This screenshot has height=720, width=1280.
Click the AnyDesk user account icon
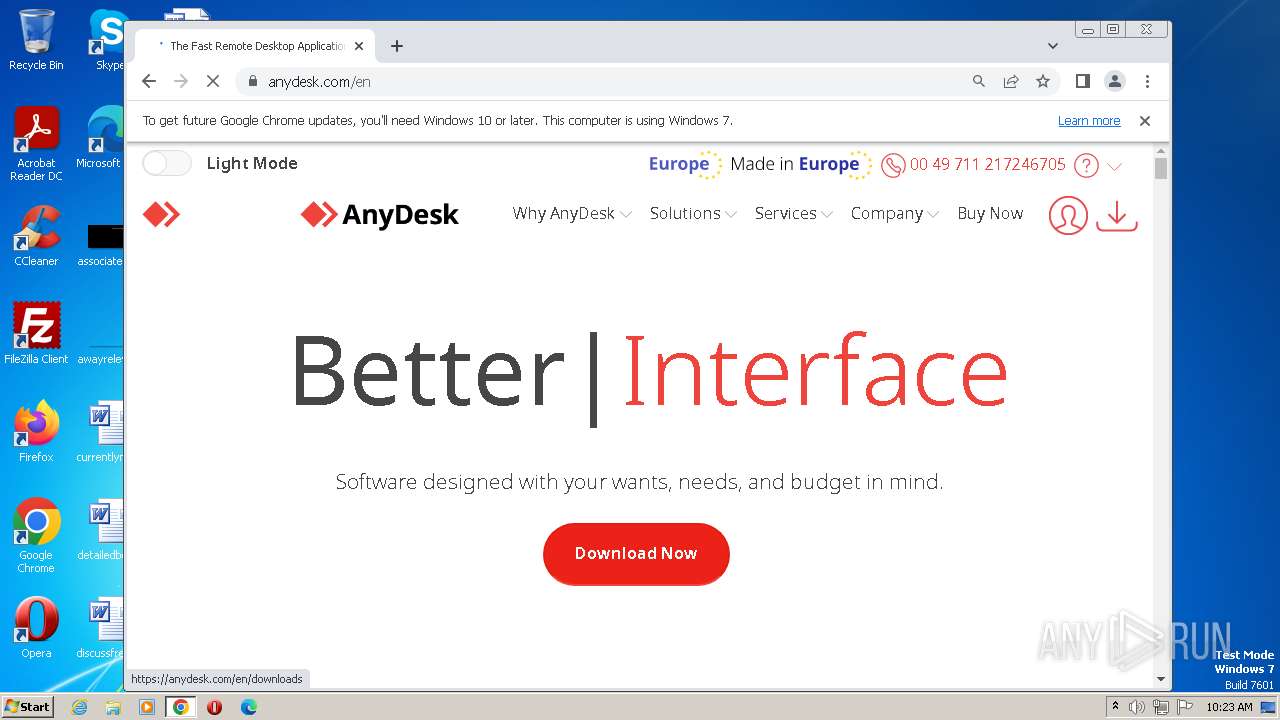coord(1068,215)
